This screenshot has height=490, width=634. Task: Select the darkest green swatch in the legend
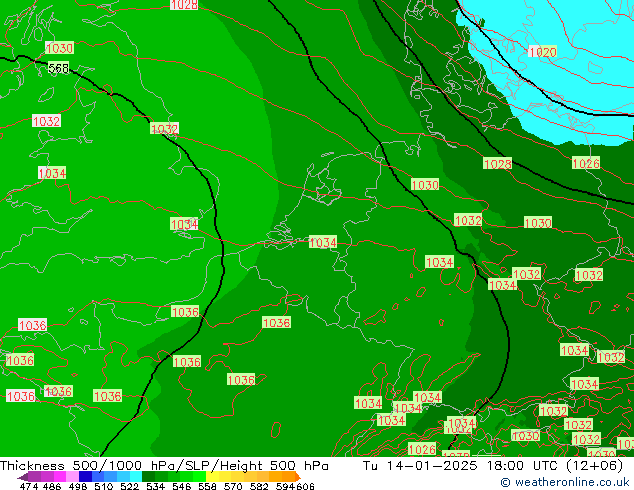pyautogui.click(x=148, y=477)
